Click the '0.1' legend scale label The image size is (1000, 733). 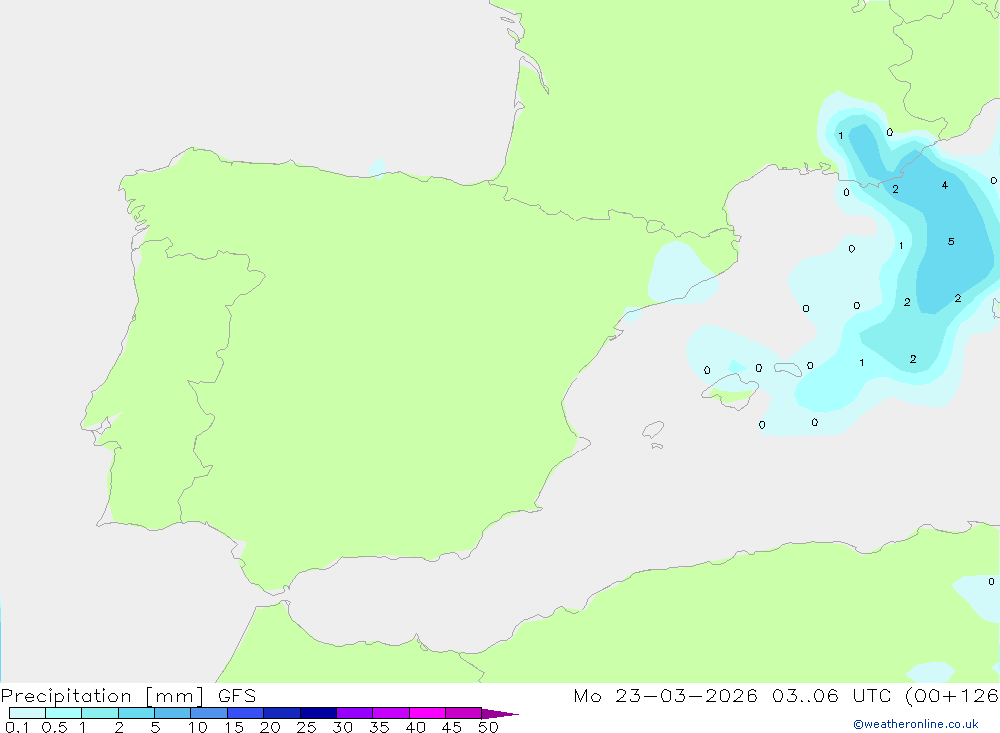[x=17, y=727]
